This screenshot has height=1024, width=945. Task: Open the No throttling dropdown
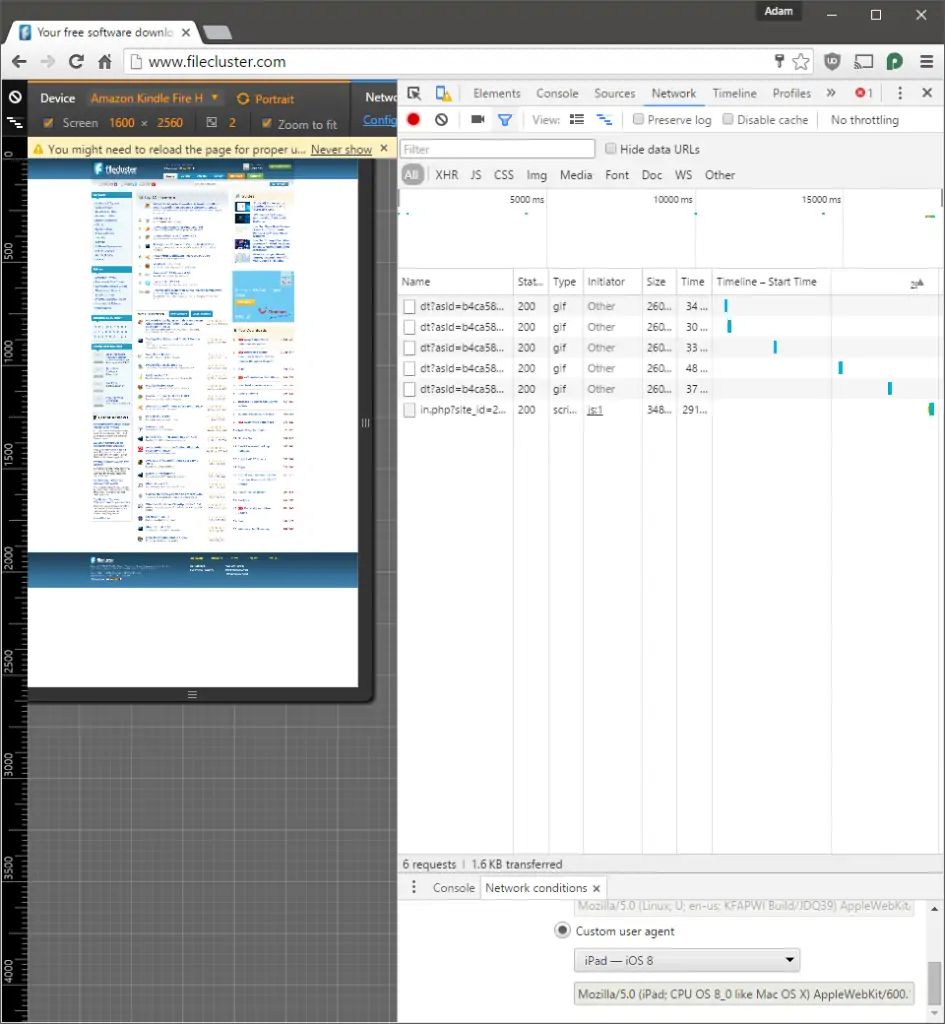tap(865, 120)
